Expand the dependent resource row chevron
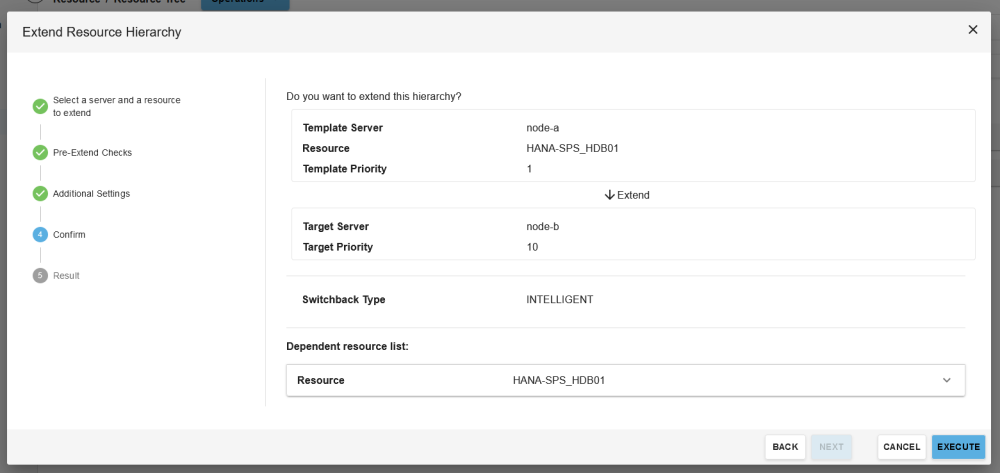 click(x=946, y=380)
